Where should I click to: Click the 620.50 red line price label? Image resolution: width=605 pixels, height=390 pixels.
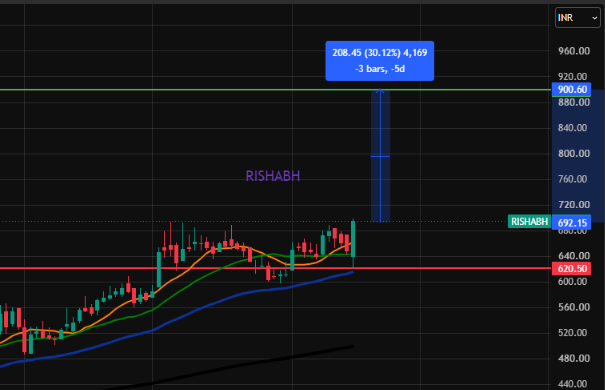[x=571, y=268]
